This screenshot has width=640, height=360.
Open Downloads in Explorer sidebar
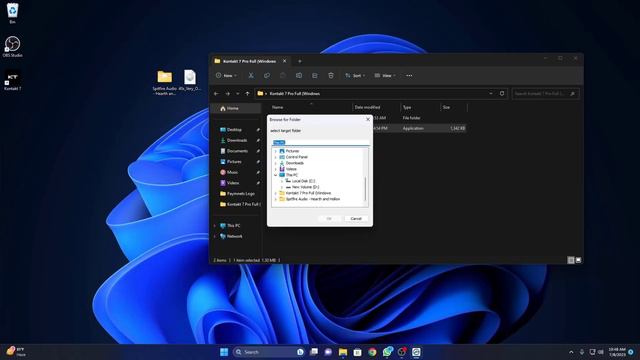point(236,140)
